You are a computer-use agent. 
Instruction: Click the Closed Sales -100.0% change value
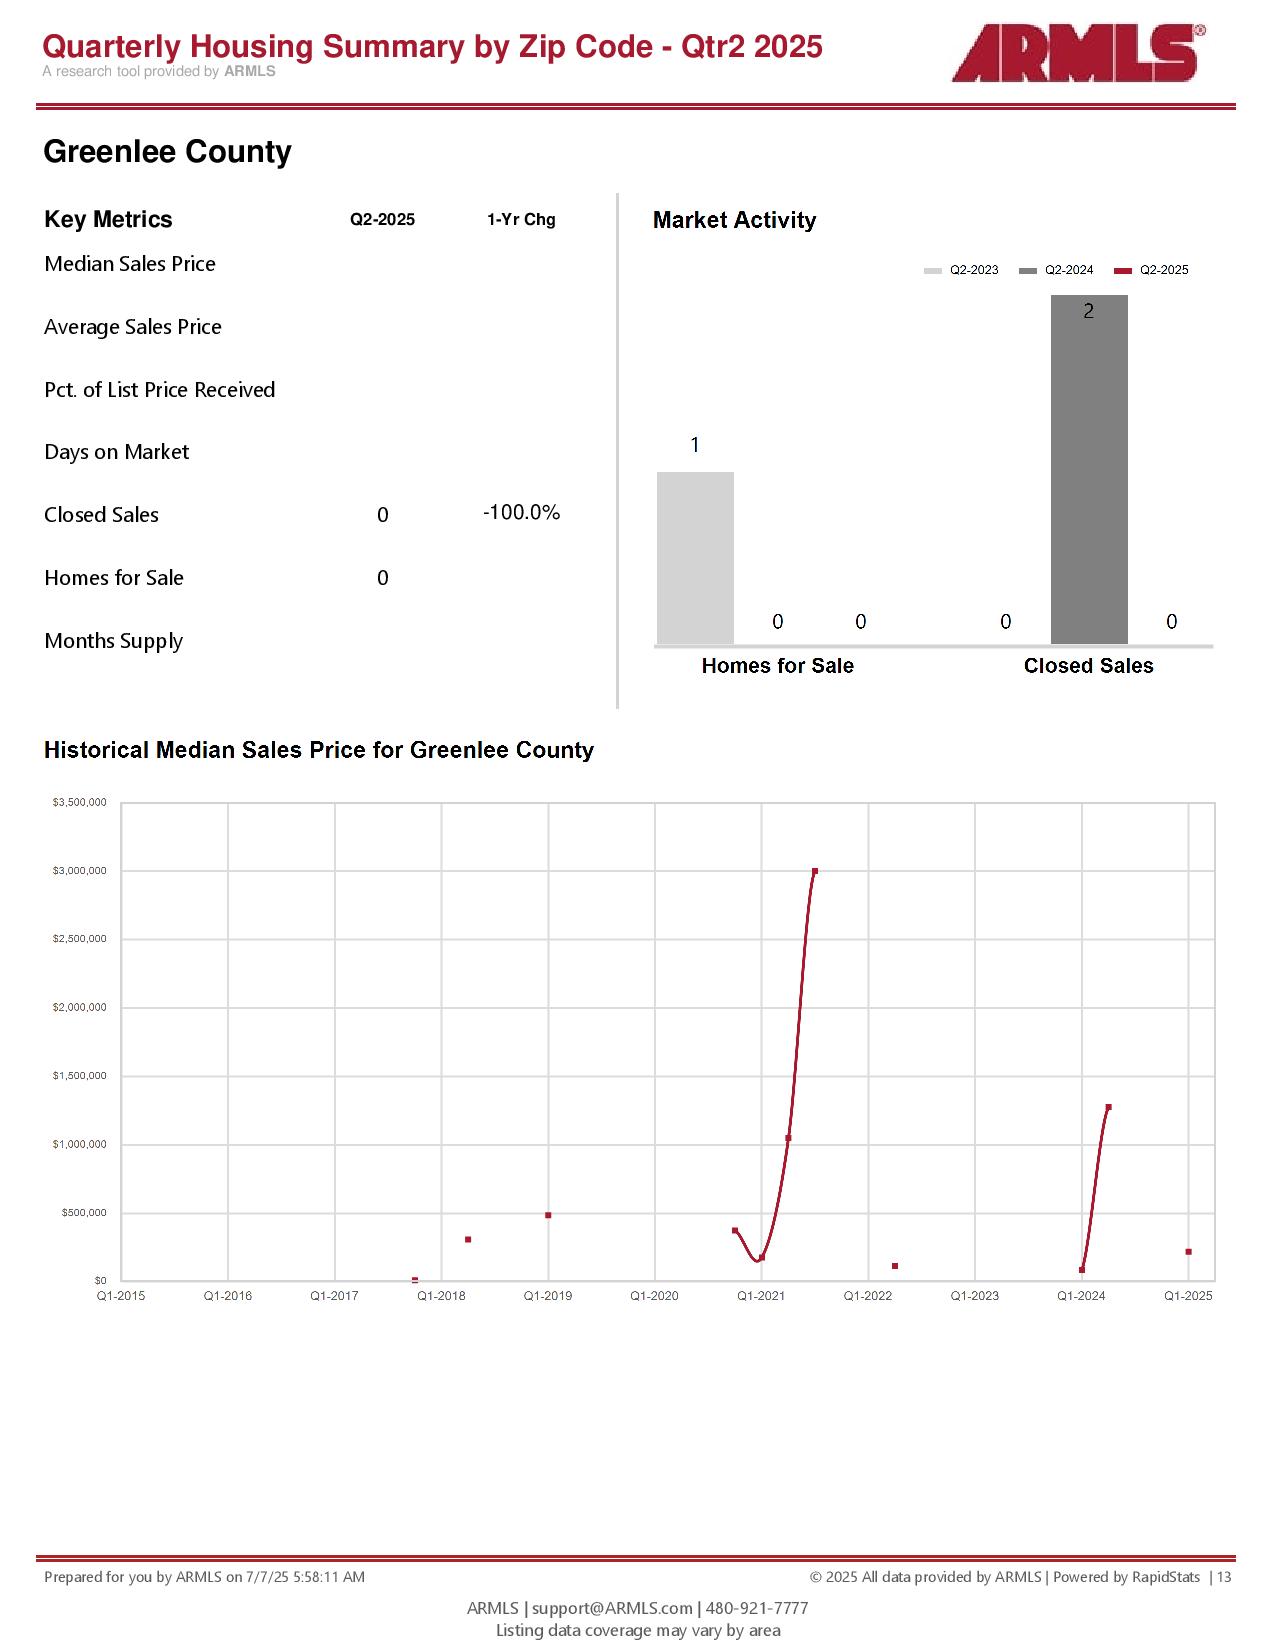click(521, 513)
